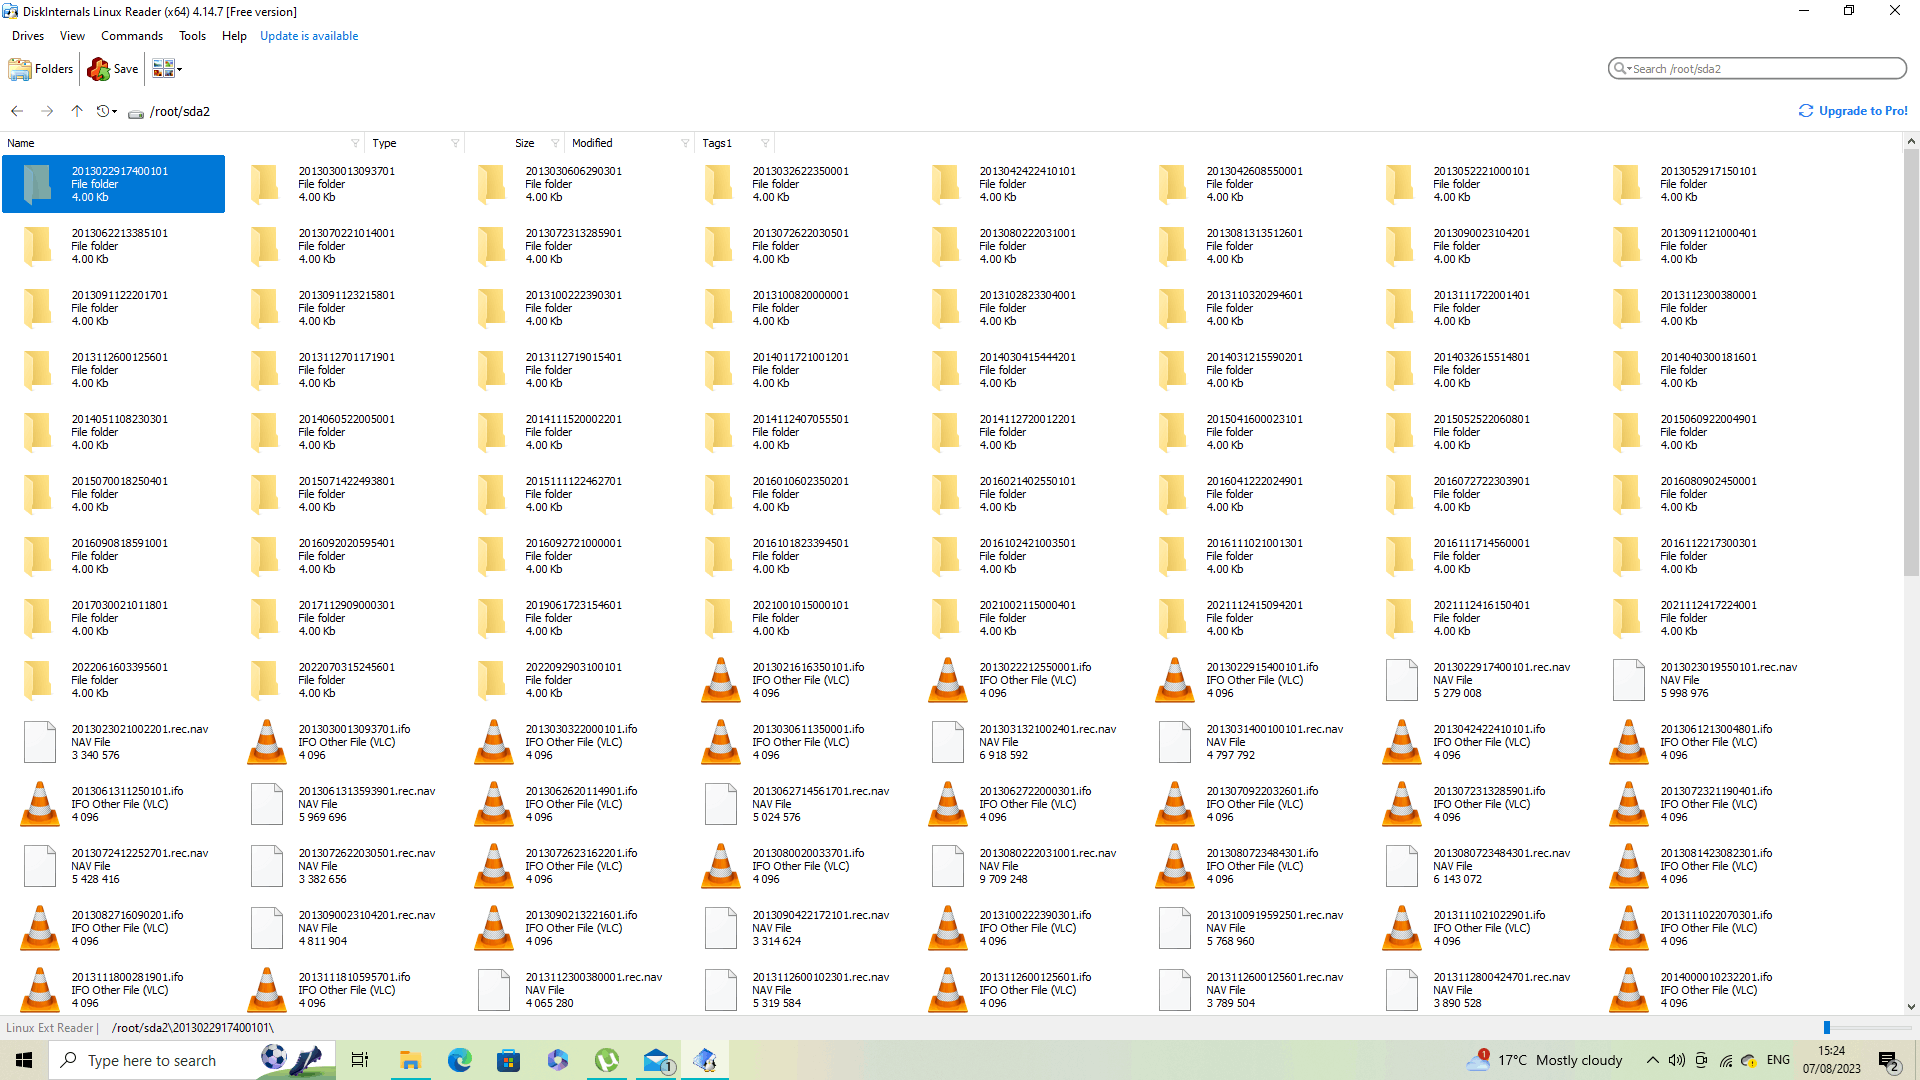Toggle the Name column filter
1920x1080 pixels.
click(x=355, y=144)
